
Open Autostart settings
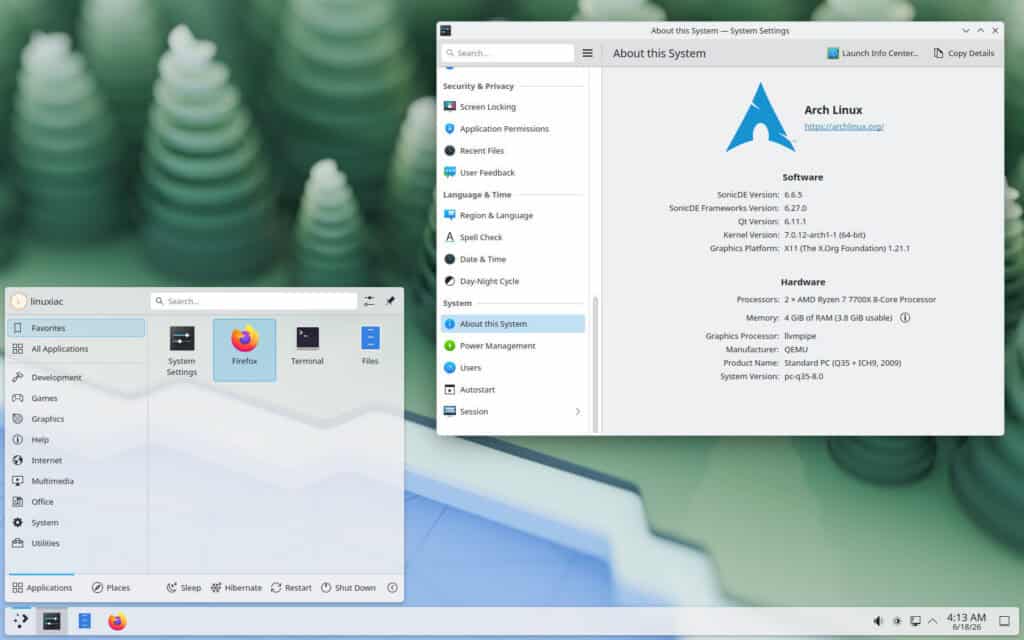tap(513, 389)
